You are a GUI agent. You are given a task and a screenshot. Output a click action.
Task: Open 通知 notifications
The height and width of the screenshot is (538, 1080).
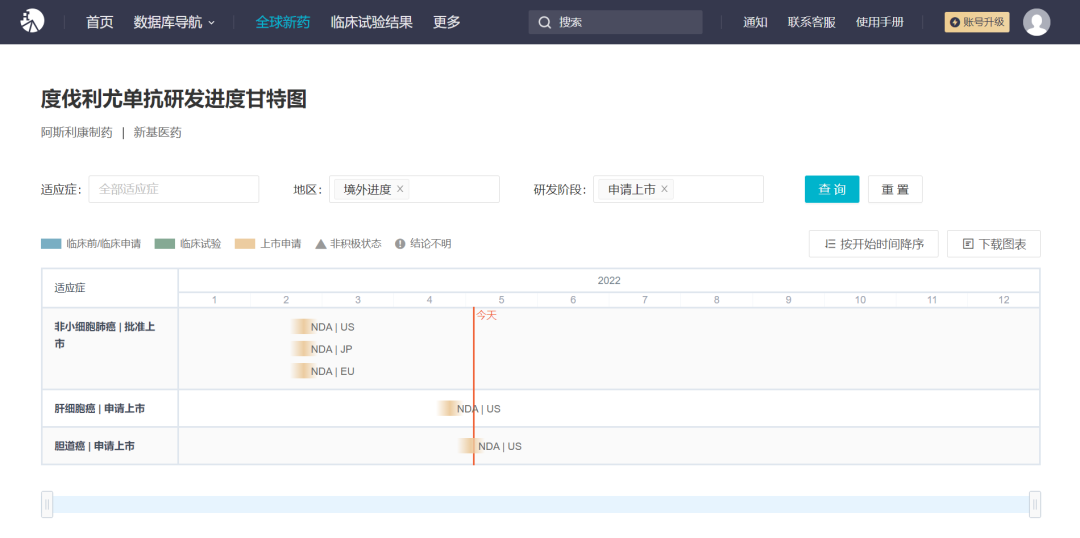[x=755, y=22]
